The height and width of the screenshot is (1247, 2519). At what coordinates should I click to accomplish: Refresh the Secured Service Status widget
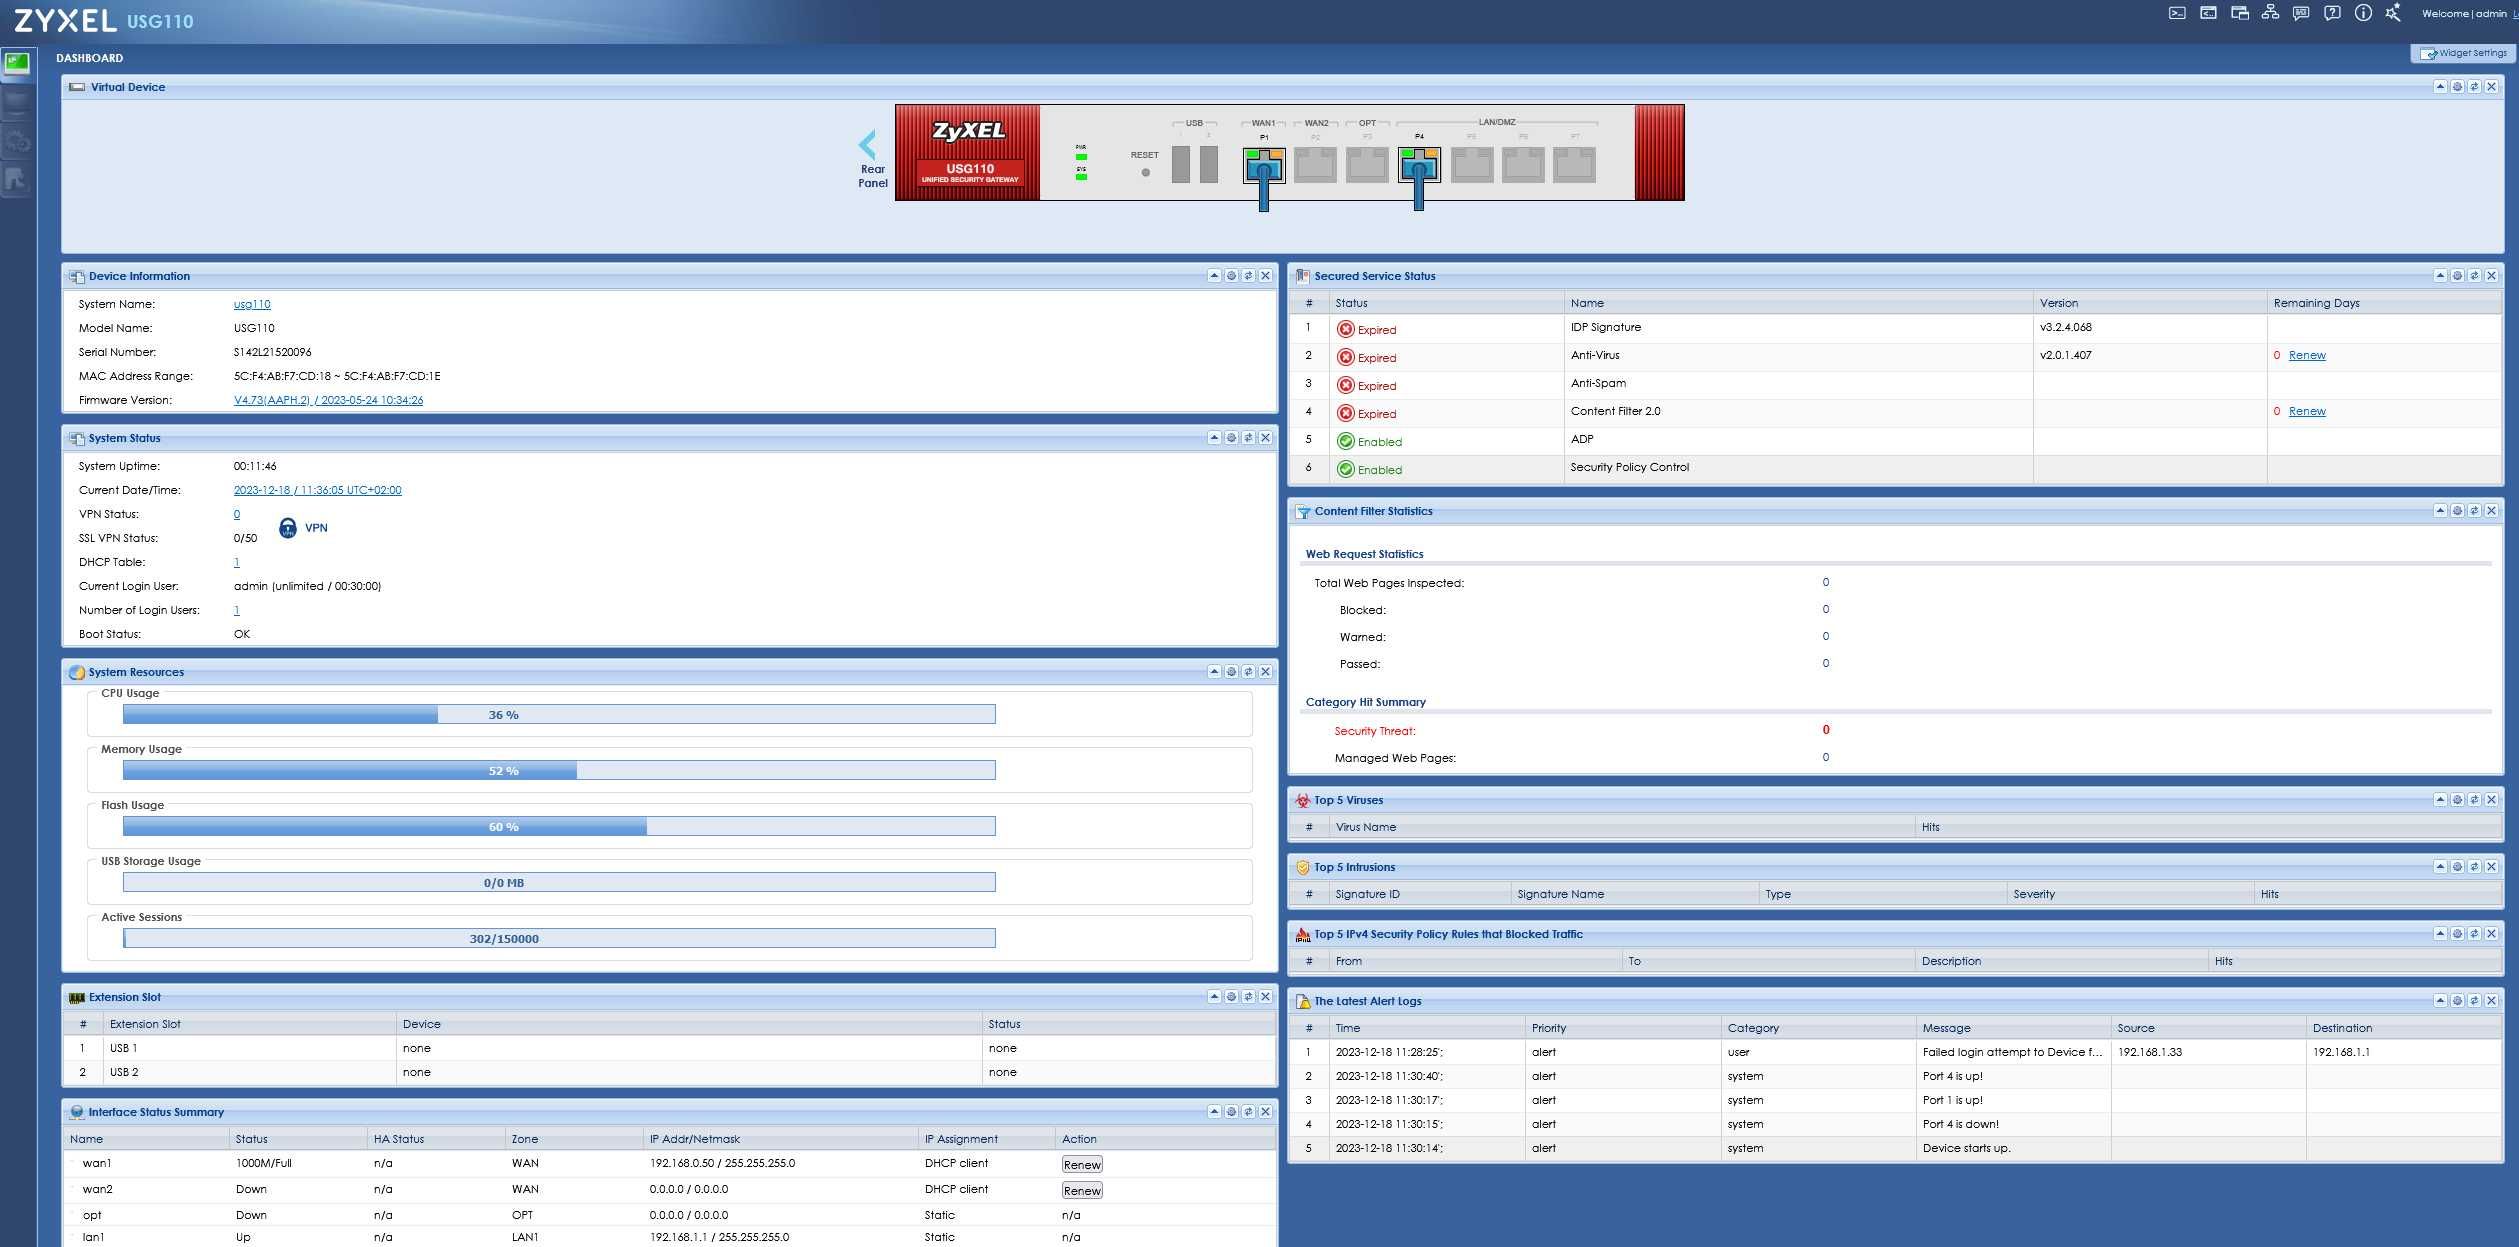(2474, 276)
